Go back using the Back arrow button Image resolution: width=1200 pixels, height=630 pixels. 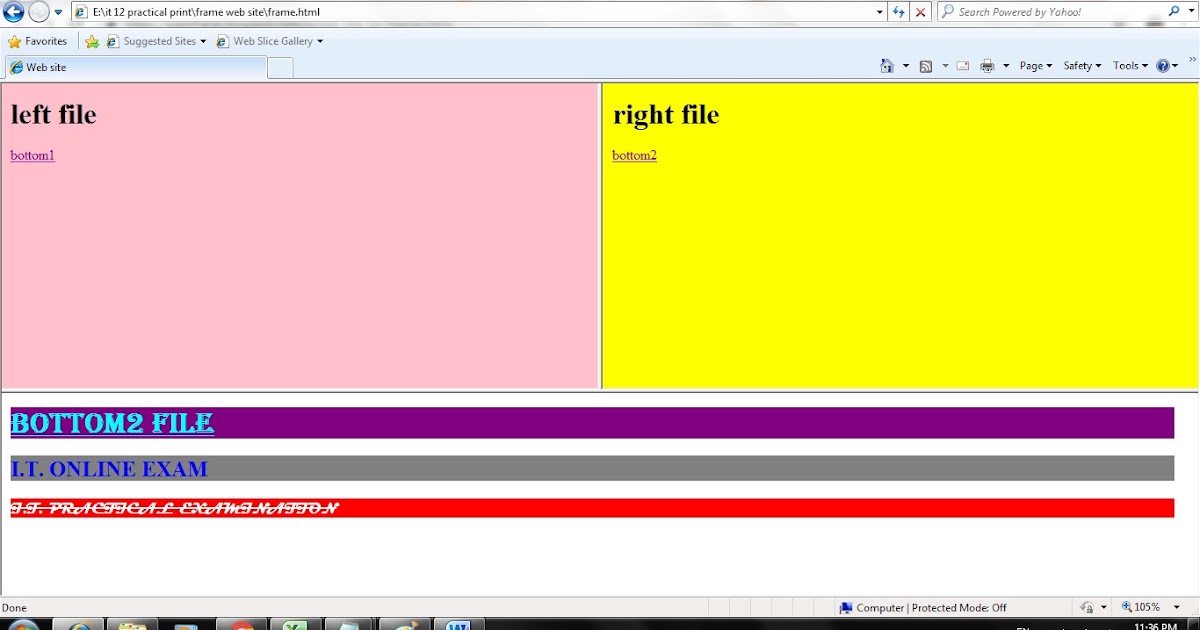coord(14,12)
